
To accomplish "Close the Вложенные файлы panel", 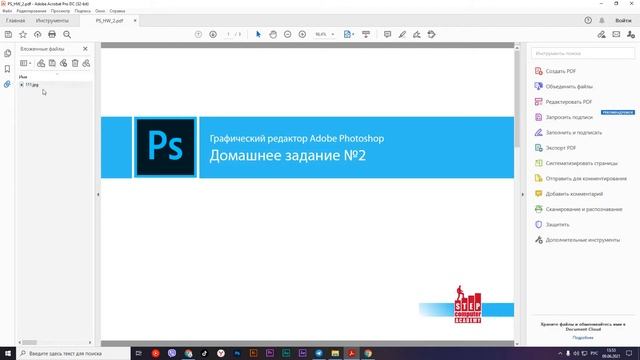I will (85, 49).
